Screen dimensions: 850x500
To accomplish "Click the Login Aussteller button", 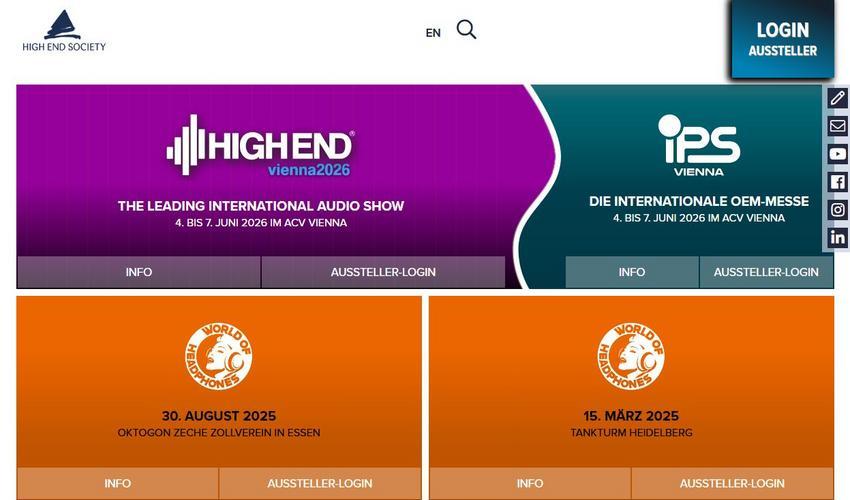I will tap(782, 39).
